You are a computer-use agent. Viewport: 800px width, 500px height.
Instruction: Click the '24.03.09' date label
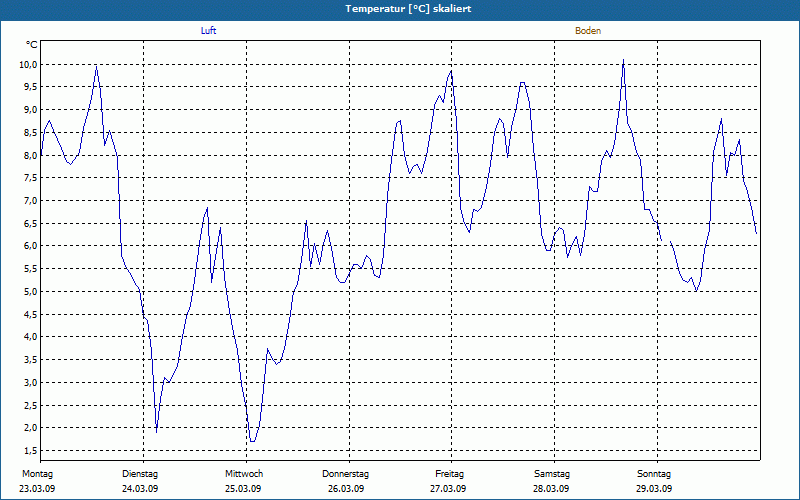click(140, 489)
